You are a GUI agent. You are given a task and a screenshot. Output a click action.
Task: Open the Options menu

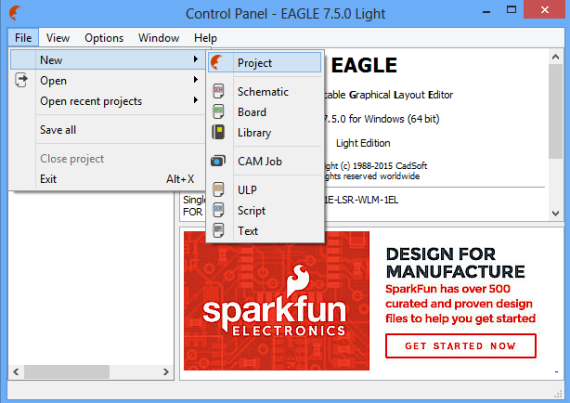(x=104, y=38)
